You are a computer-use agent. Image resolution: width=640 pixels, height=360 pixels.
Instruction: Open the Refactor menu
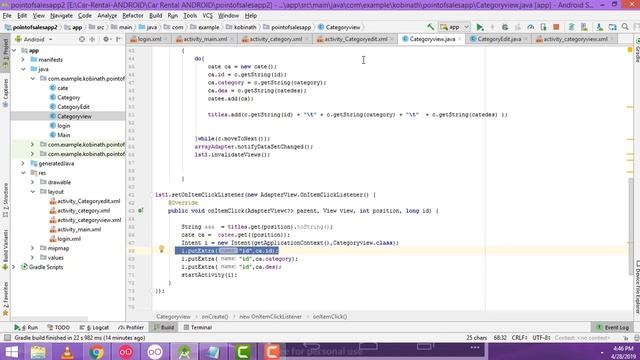133,16
